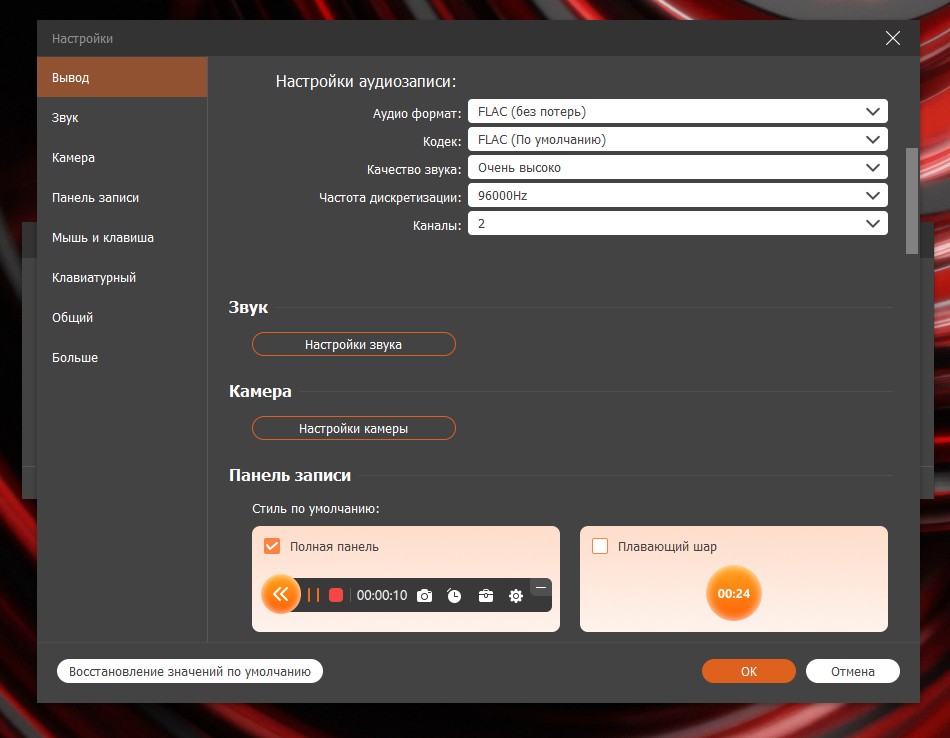This screenshot has width=950, height=738.
Task: Click the camera screenshot icon
Action: [424, 596]
